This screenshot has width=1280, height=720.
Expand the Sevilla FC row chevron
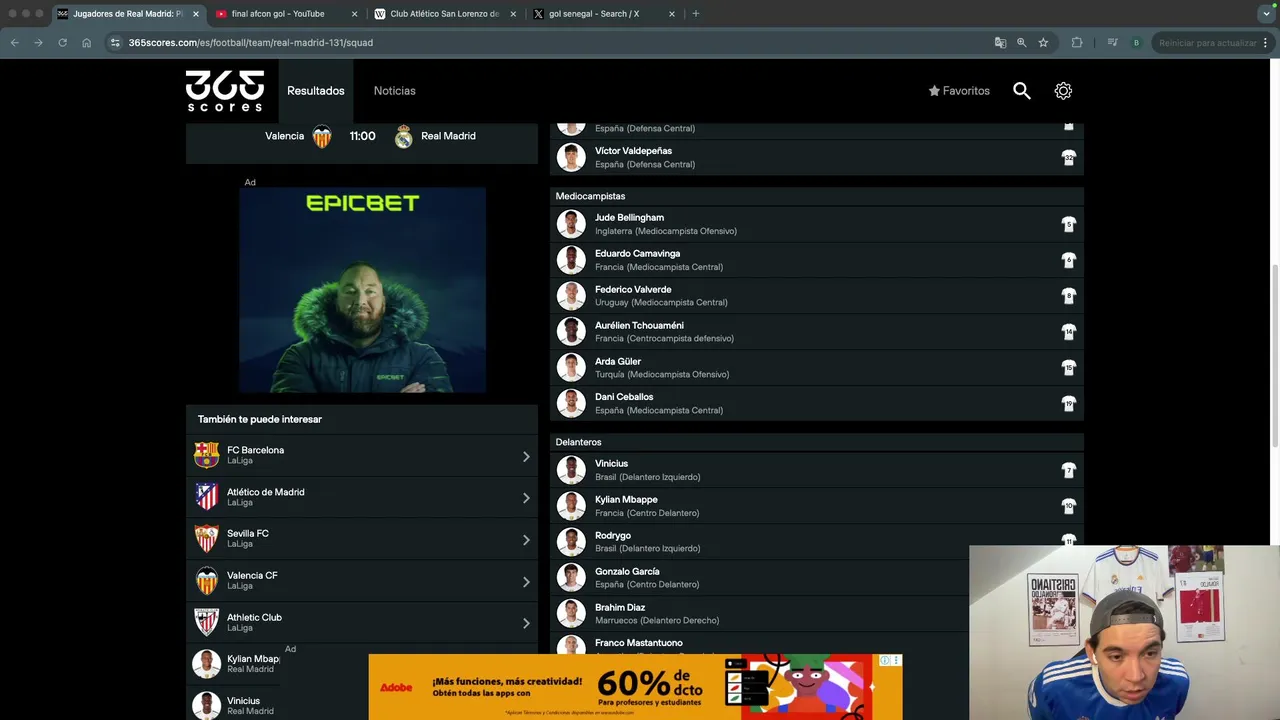526,540
